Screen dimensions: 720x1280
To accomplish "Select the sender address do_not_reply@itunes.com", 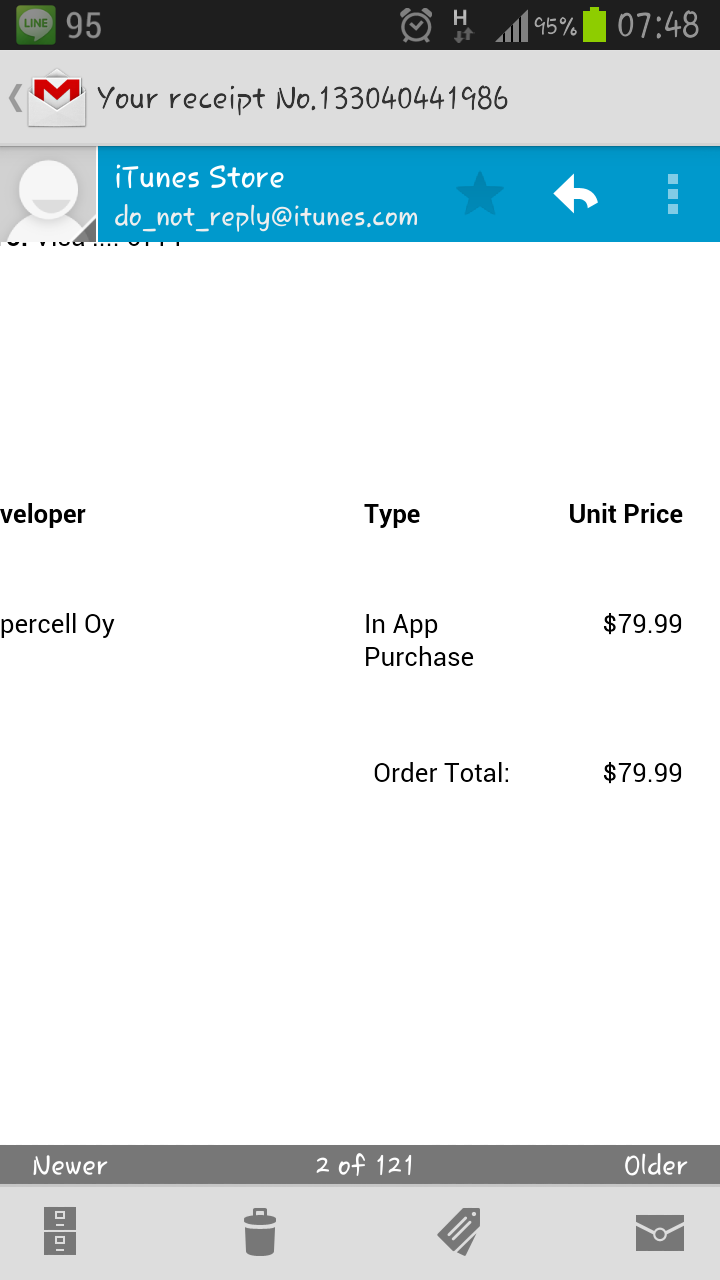I will pos(266,217).
